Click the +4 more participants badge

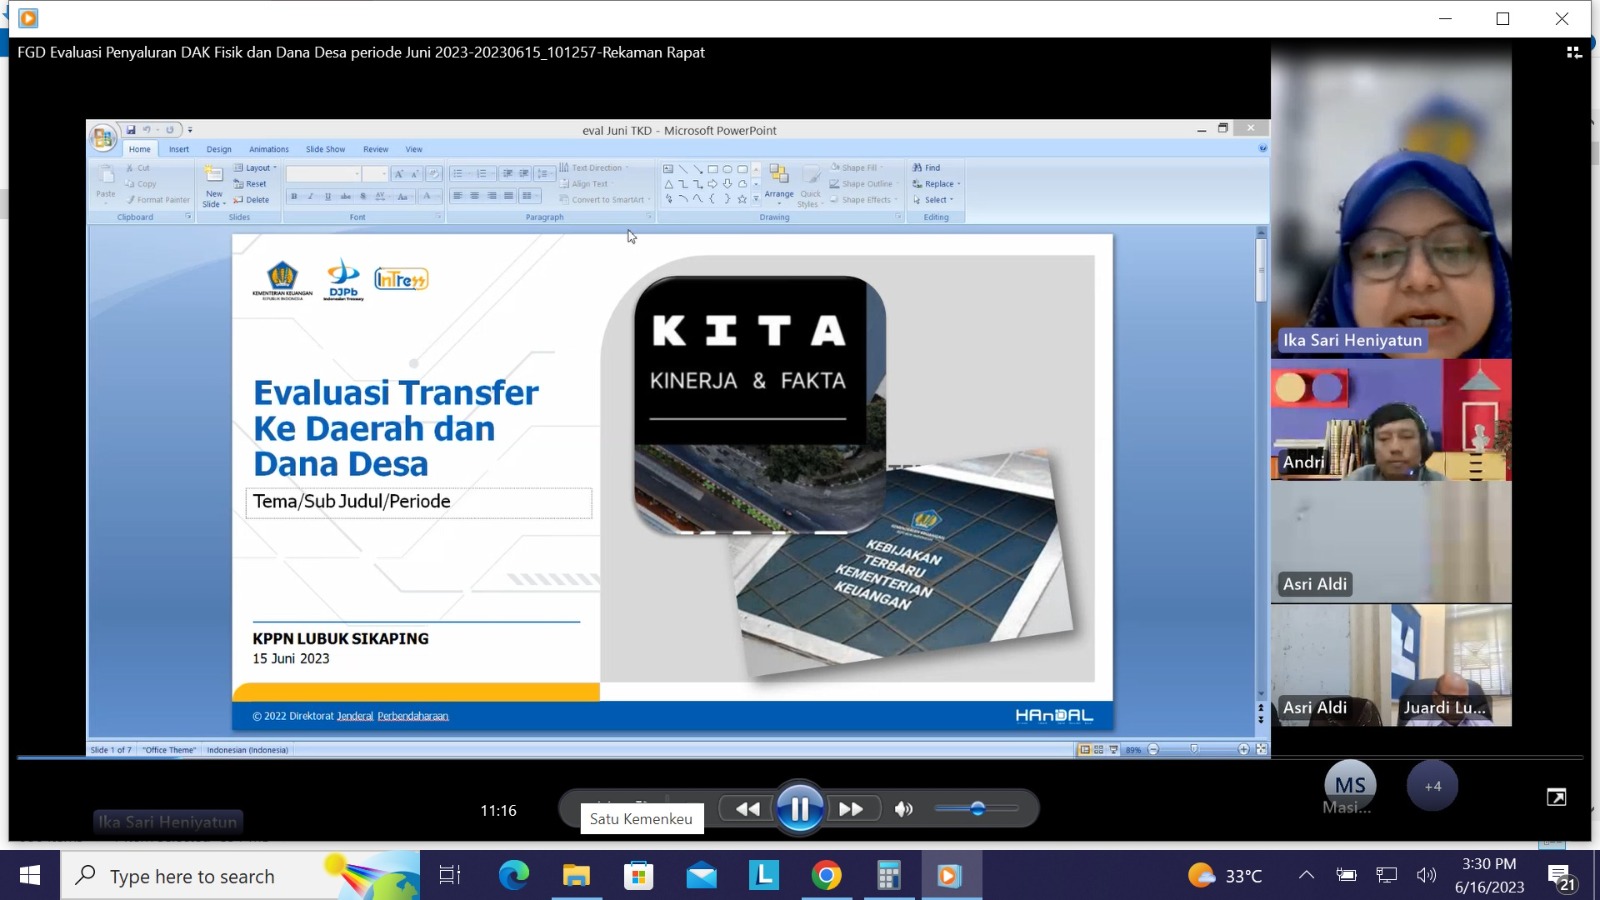pos(1432,786)
